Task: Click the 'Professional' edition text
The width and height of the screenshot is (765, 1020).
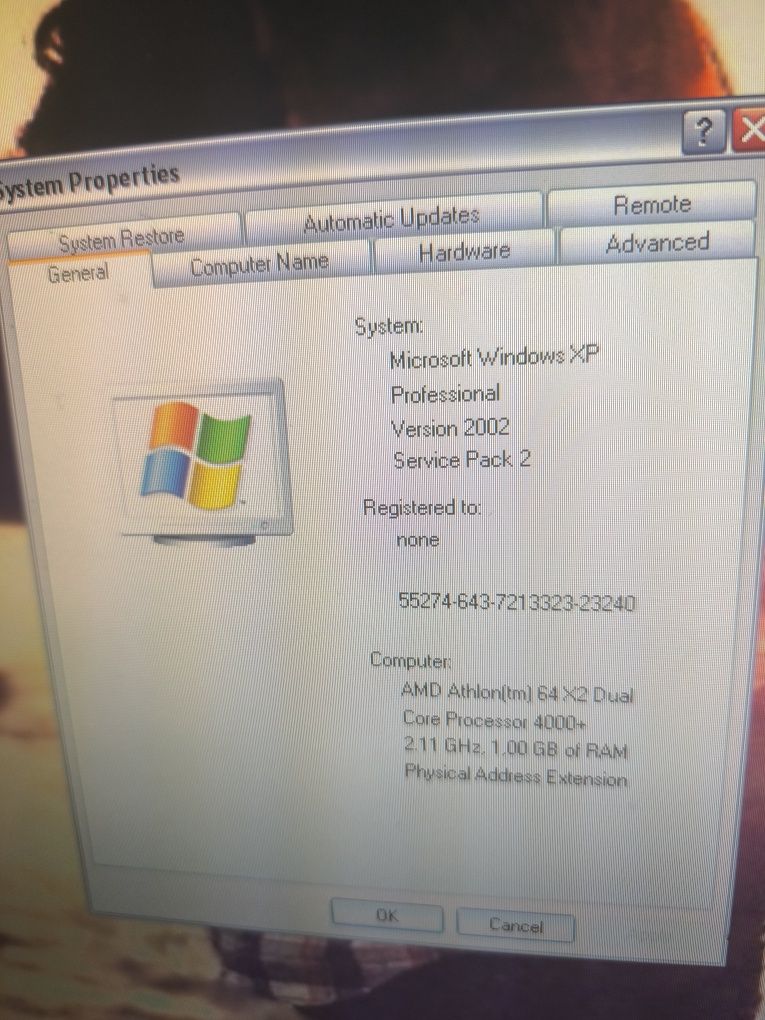Action: [x=446, y=394]
